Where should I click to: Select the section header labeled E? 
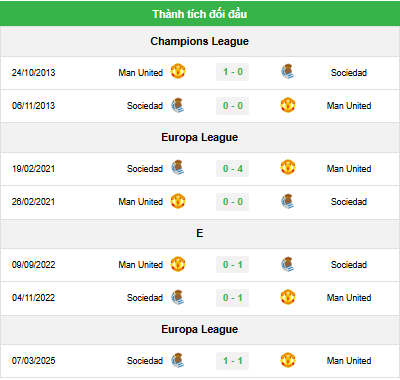[x=200, y=233]
